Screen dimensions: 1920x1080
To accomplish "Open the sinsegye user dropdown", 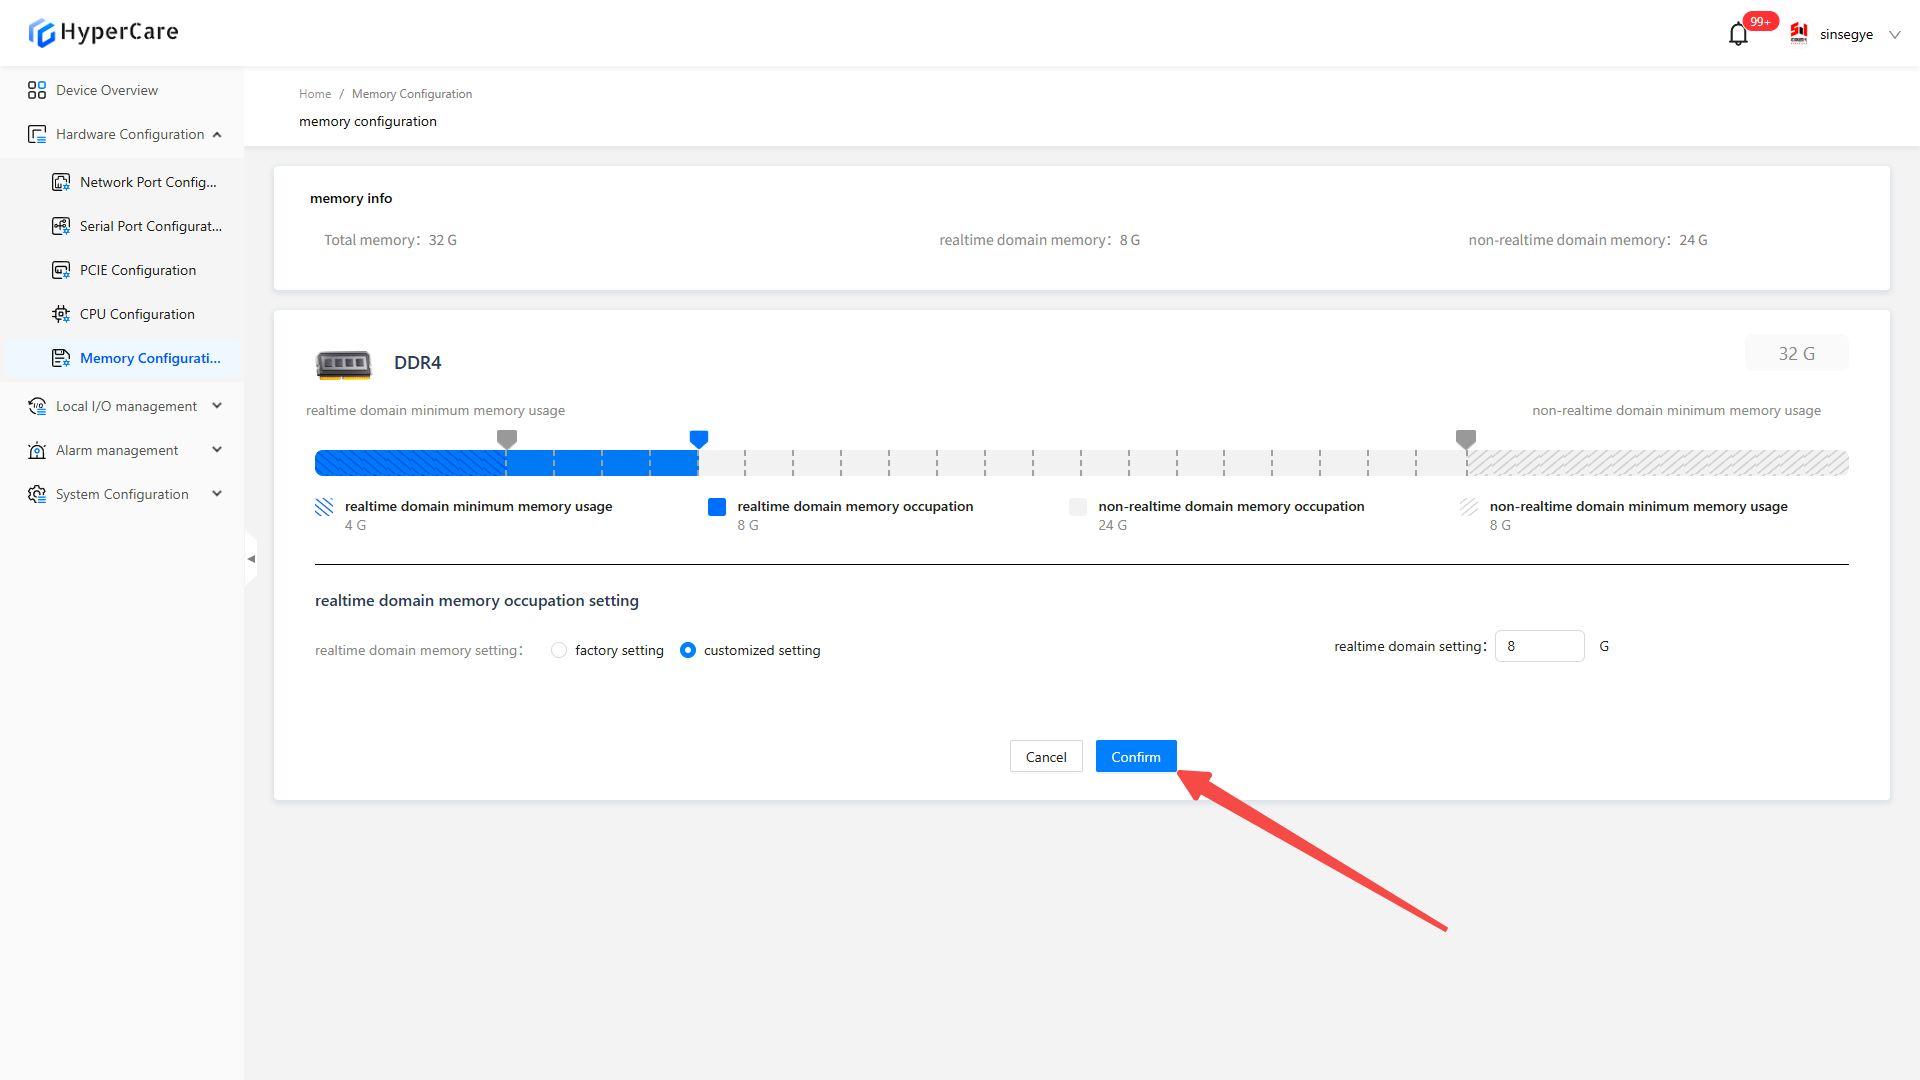I will (1894, 35).
